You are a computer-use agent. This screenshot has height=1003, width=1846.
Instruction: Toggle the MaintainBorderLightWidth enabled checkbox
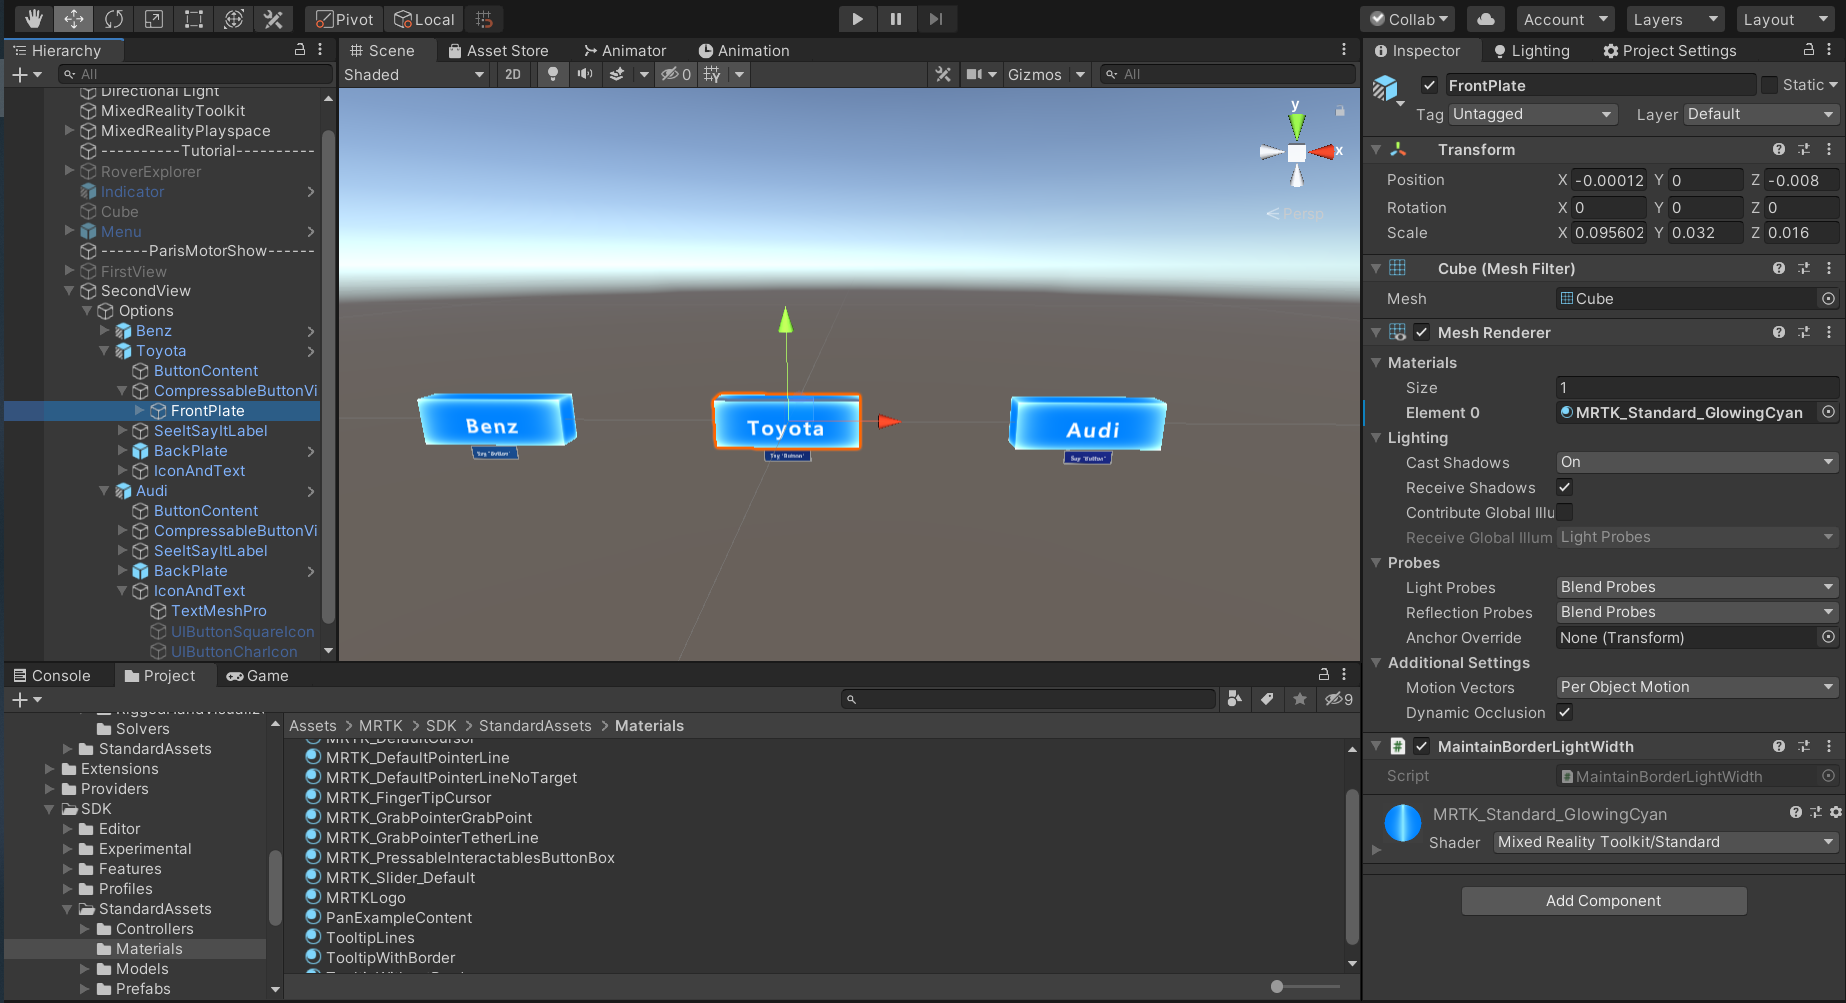tap(1422, 746)
